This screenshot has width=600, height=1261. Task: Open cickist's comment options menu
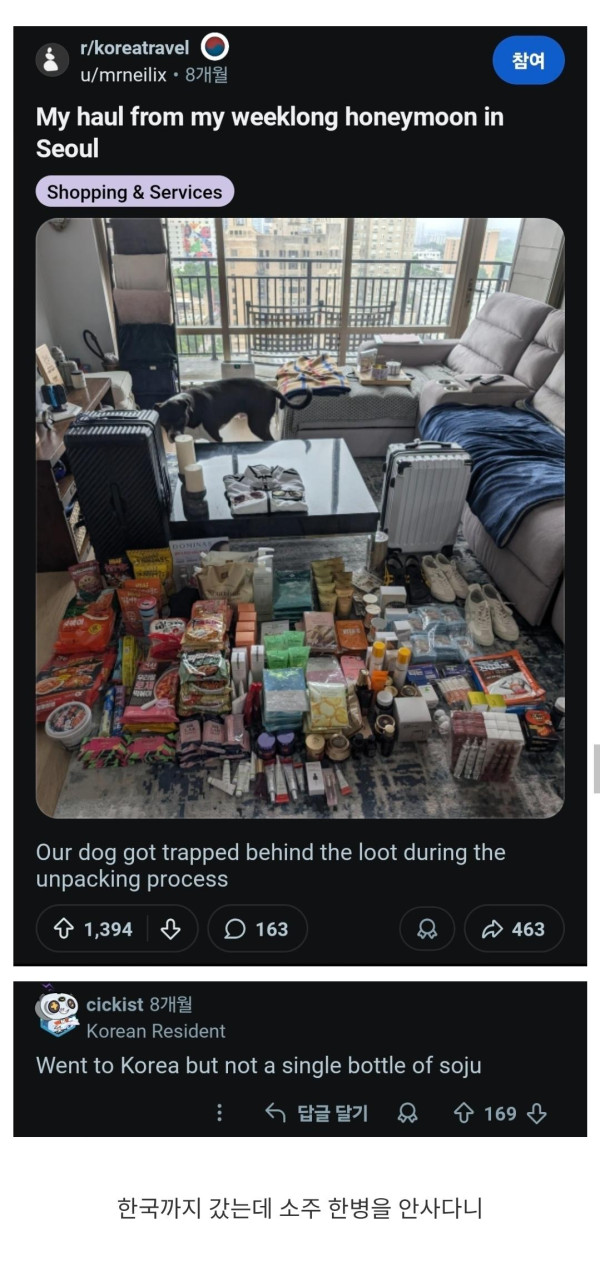(x=220, y=1113)
